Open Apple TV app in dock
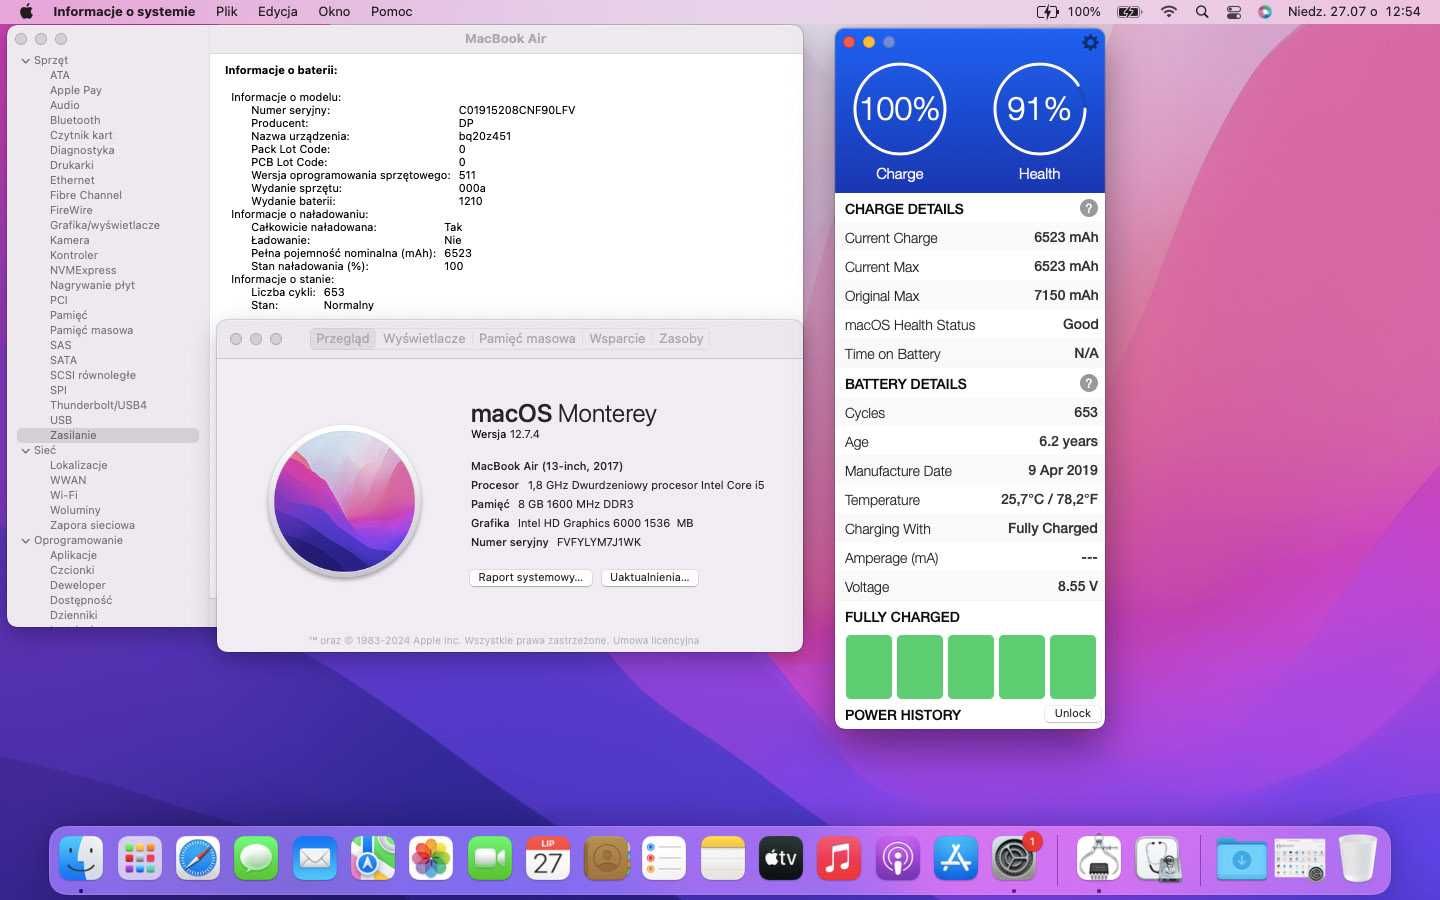 click(781, 858)
